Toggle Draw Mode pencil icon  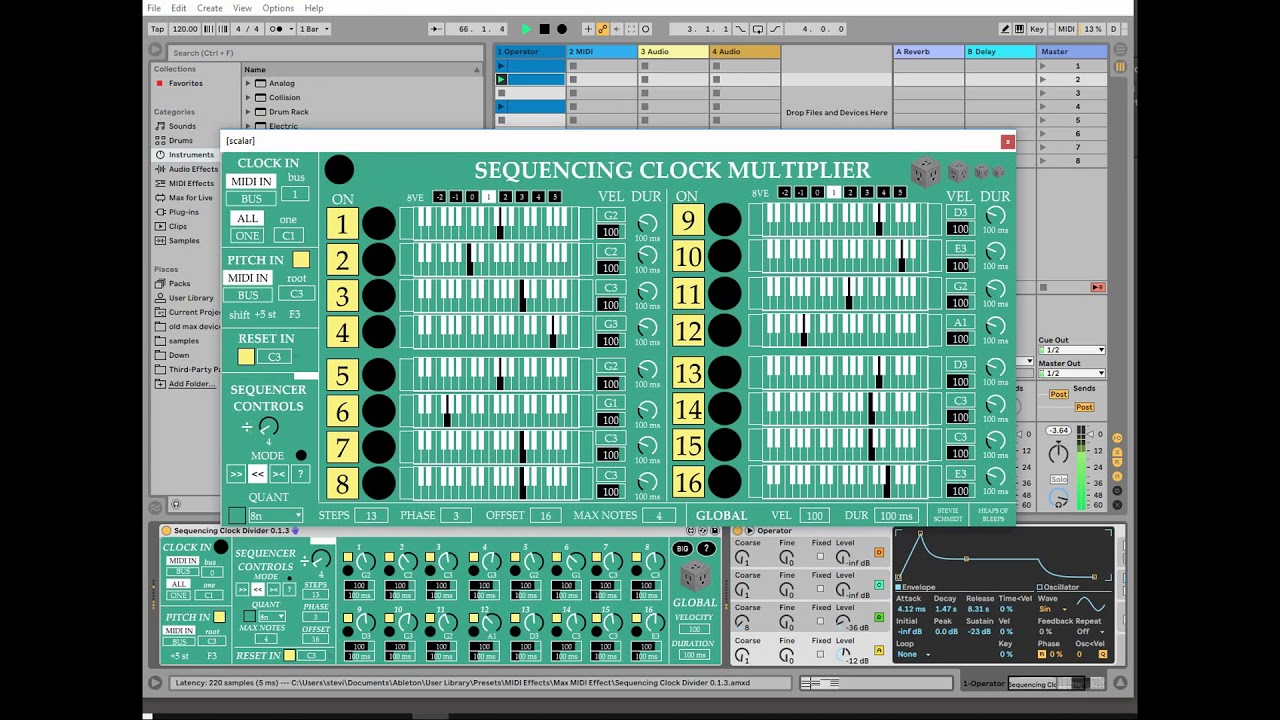pos(1005,29)
